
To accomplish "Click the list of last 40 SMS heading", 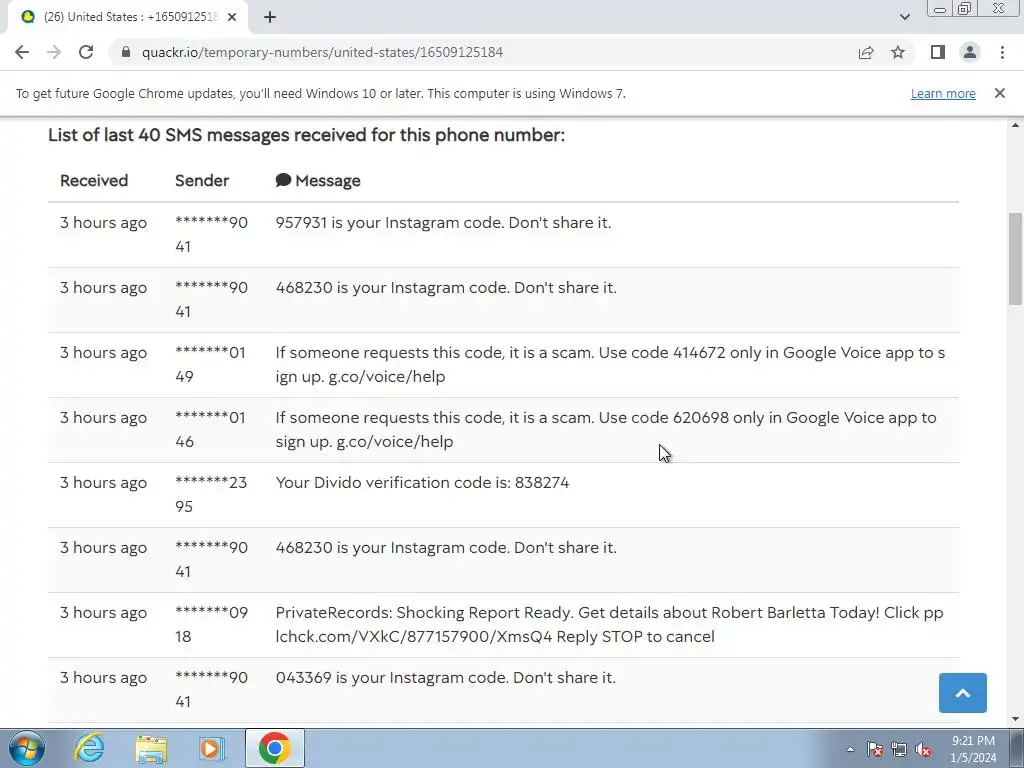I will 306,135.
